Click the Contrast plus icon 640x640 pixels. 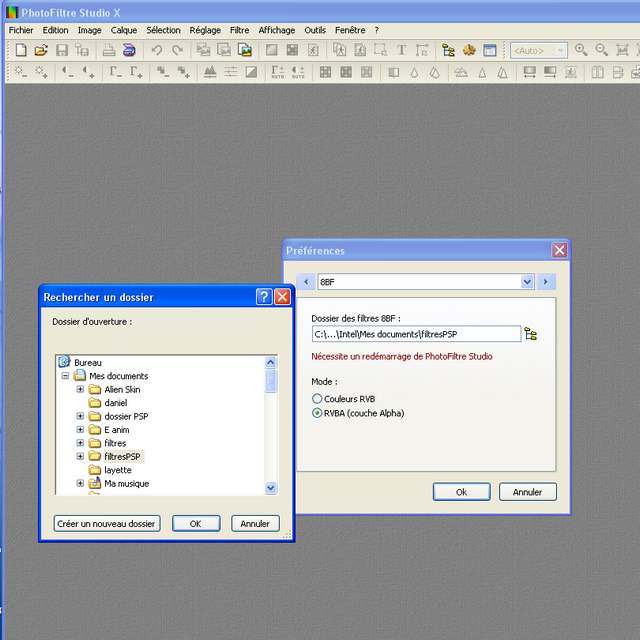click(x=88, y=72)
